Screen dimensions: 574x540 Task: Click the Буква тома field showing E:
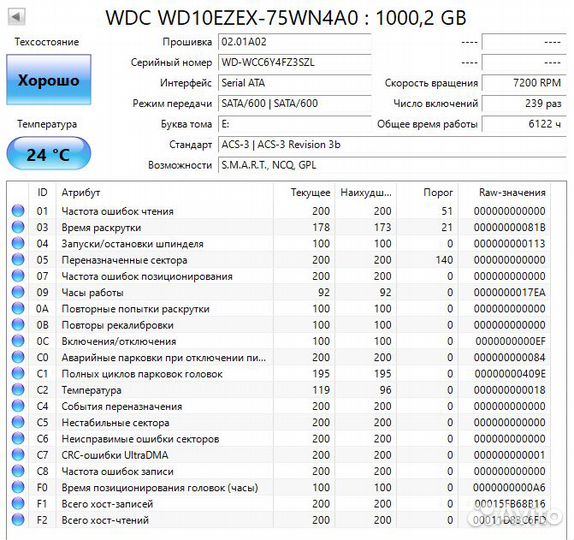[295, 124]
